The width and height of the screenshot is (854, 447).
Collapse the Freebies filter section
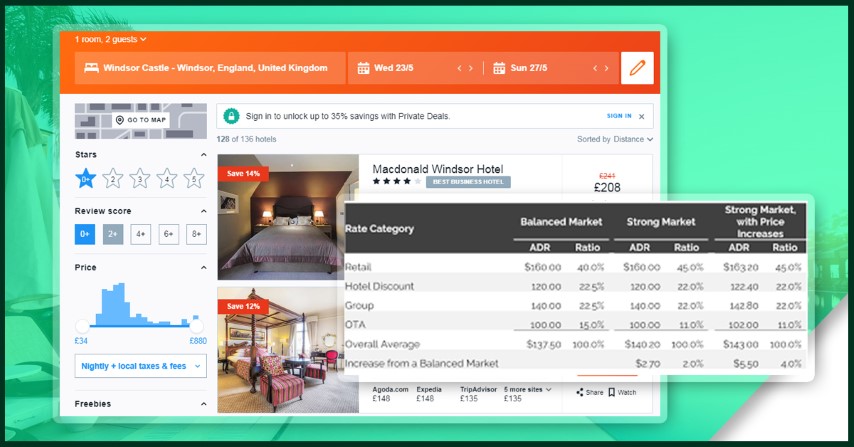coord(203,404)
